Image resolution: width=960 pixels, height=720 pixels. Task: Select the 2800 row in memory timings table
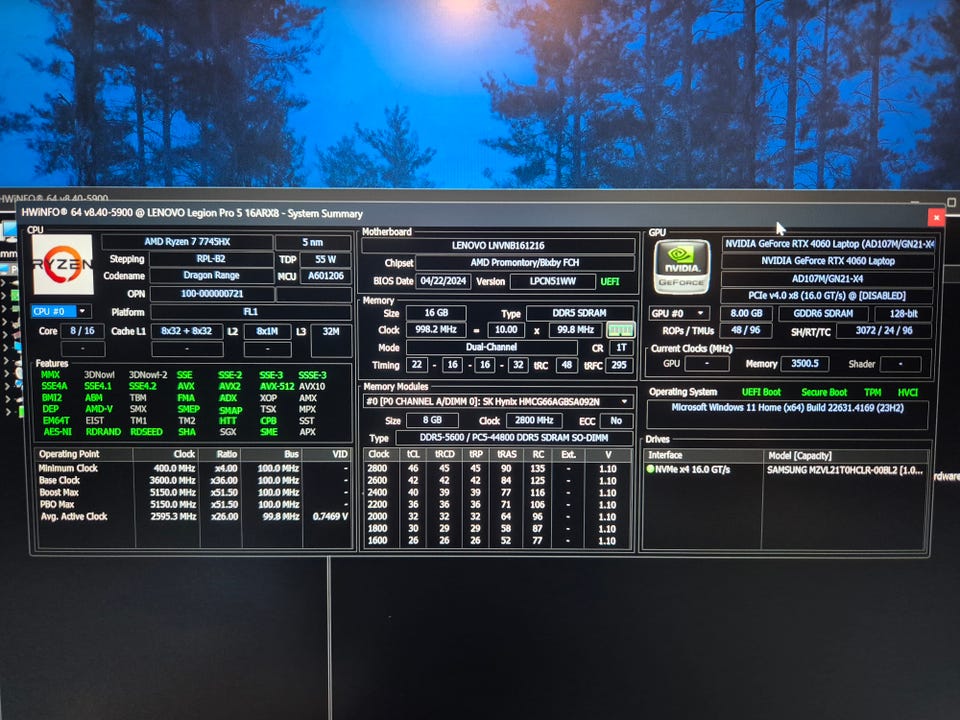coord(497,468)
